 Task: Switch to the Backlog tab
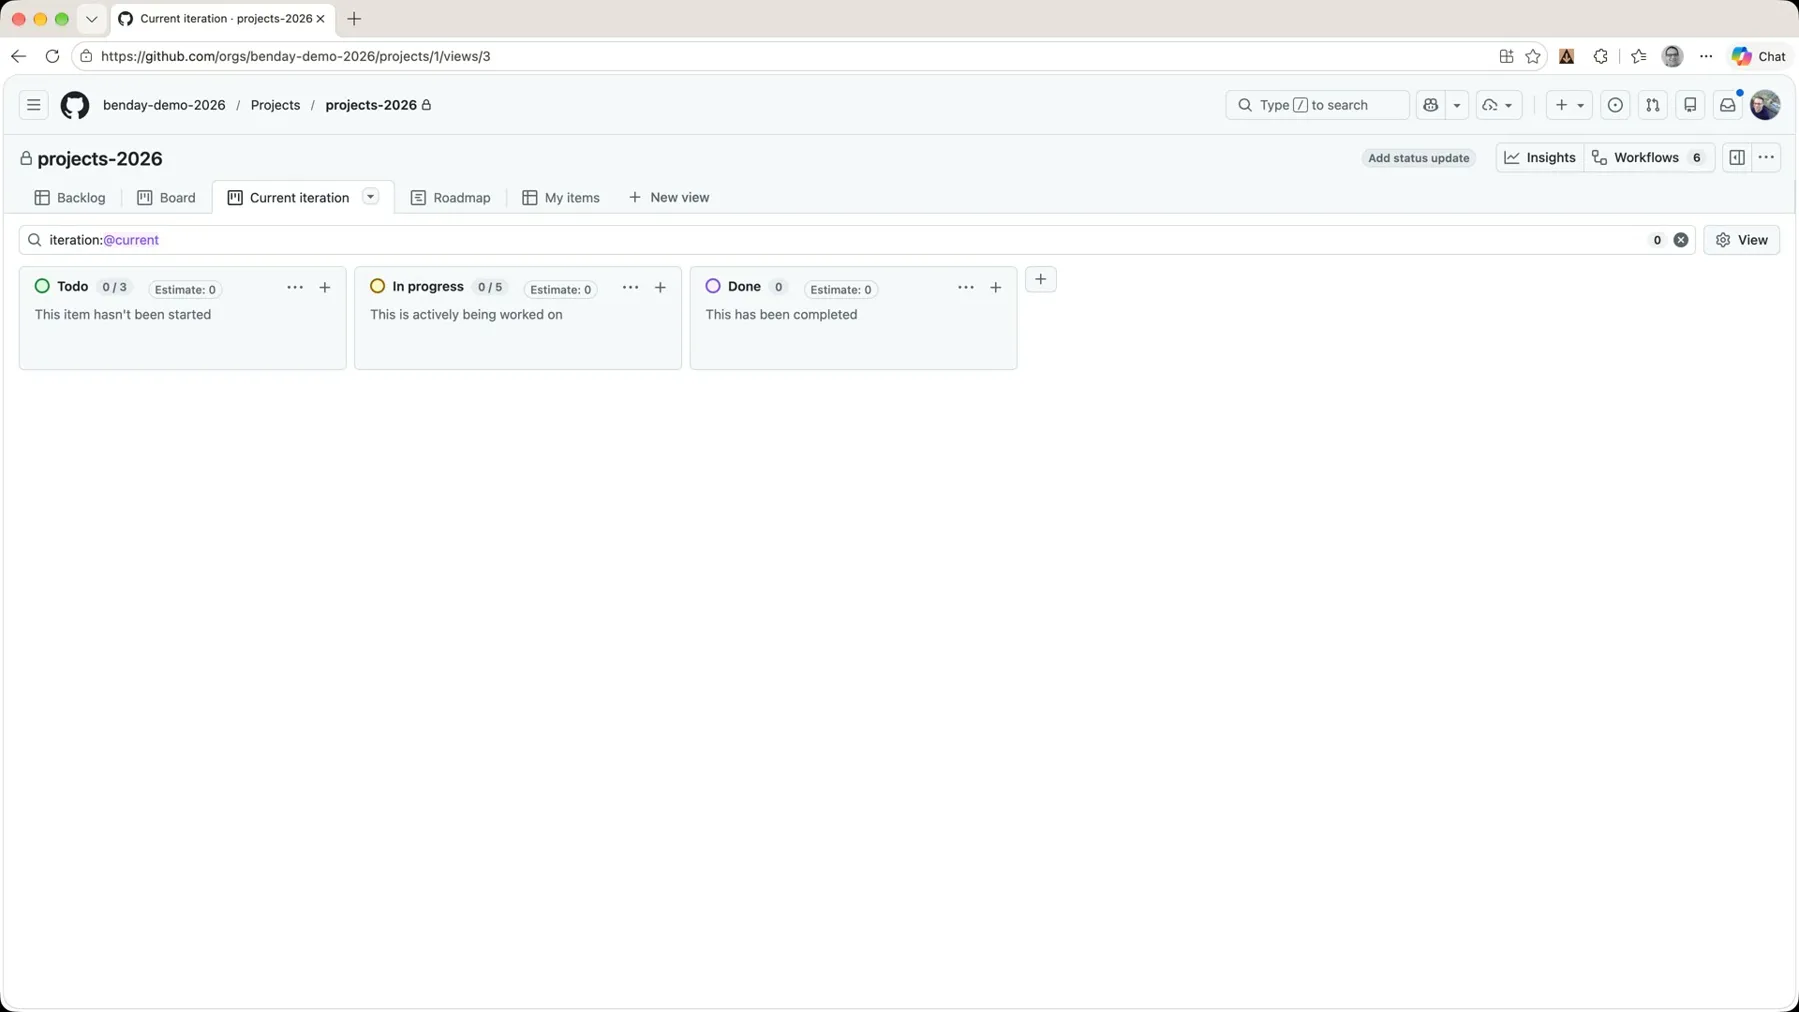[70, 198]
